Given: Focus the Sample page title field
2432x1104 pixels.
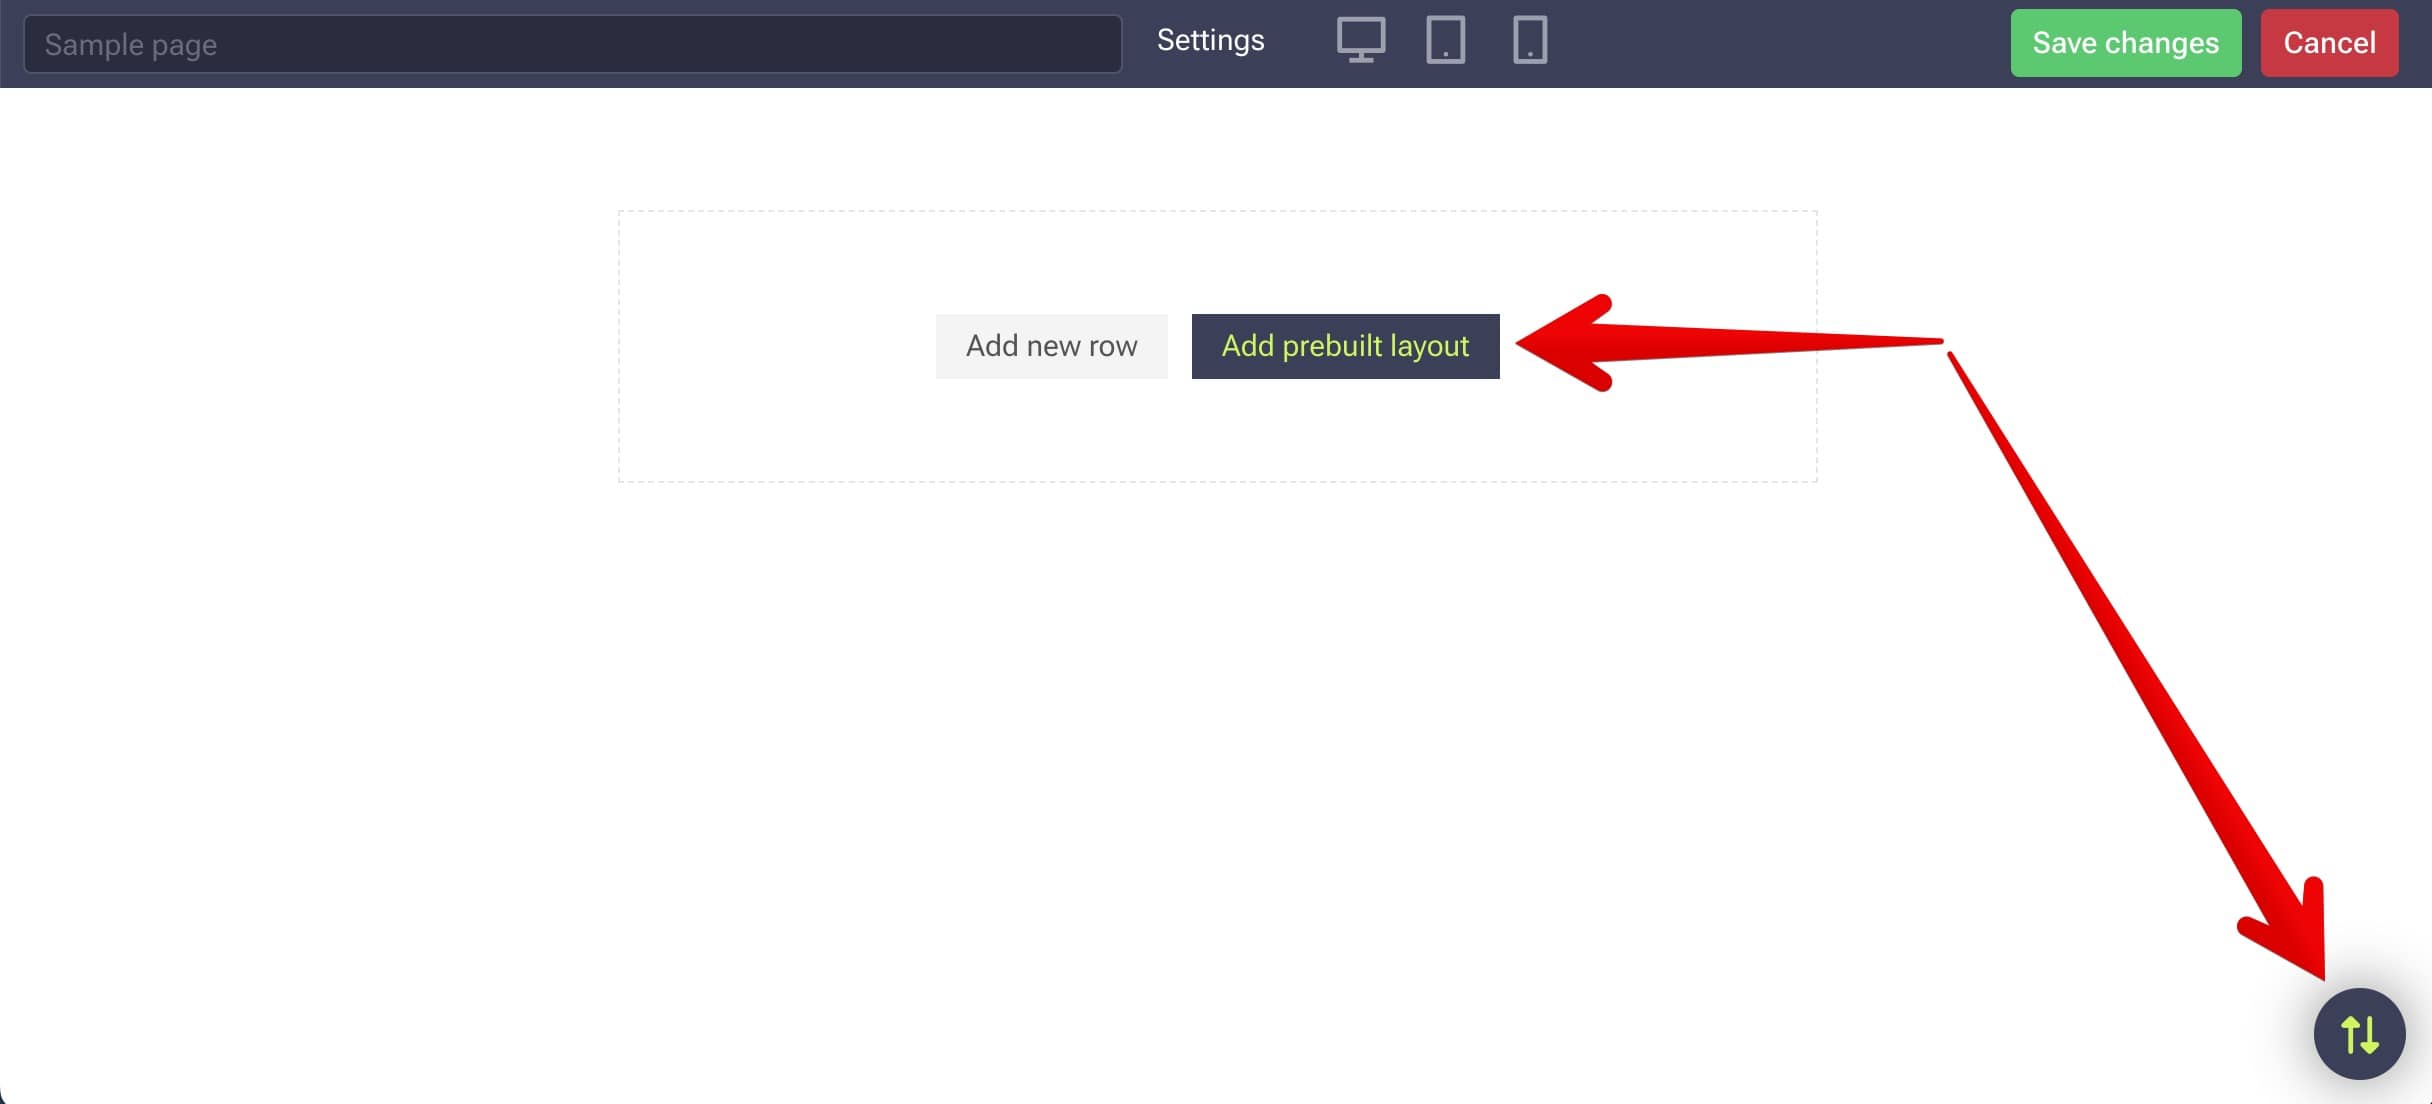Looking at the screenshot, I should click(572, 44).
